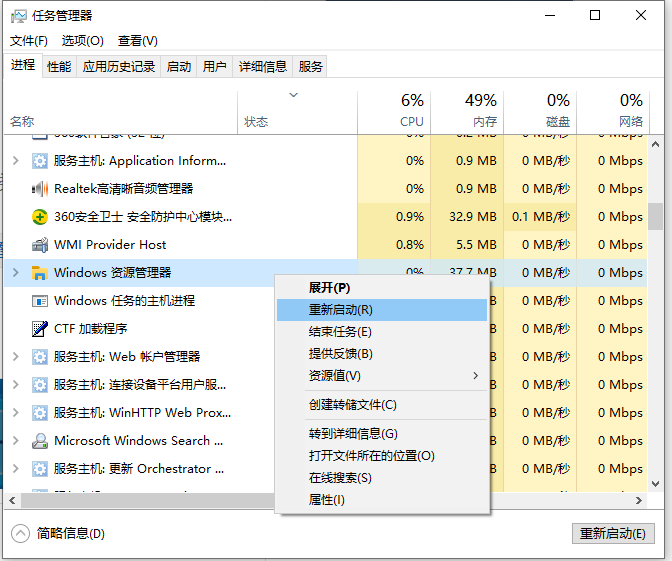Click the Microsoft Windows Search icon
The height and width of the screenshot is (561, 672).
point(40,441)
